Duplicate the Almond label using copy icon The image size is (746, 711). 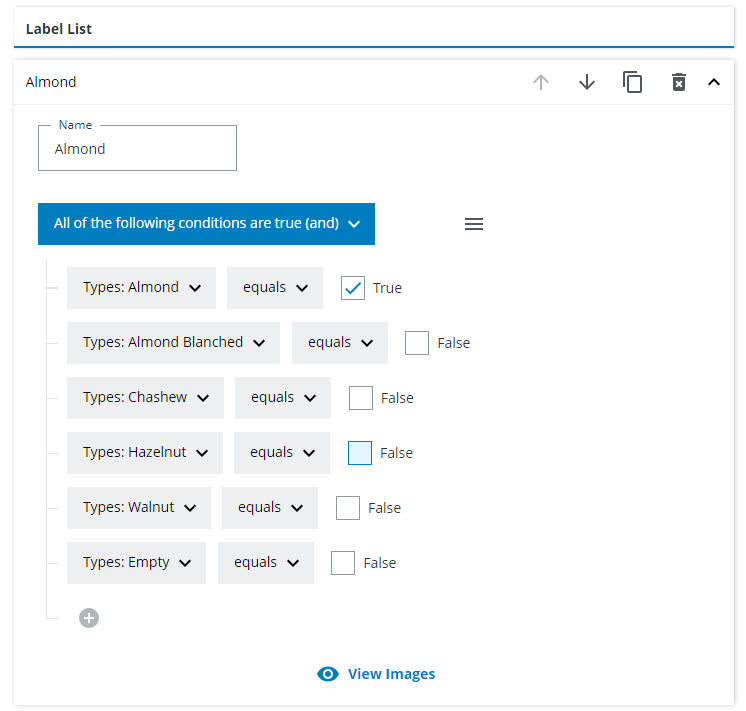[x=633, y=82]
